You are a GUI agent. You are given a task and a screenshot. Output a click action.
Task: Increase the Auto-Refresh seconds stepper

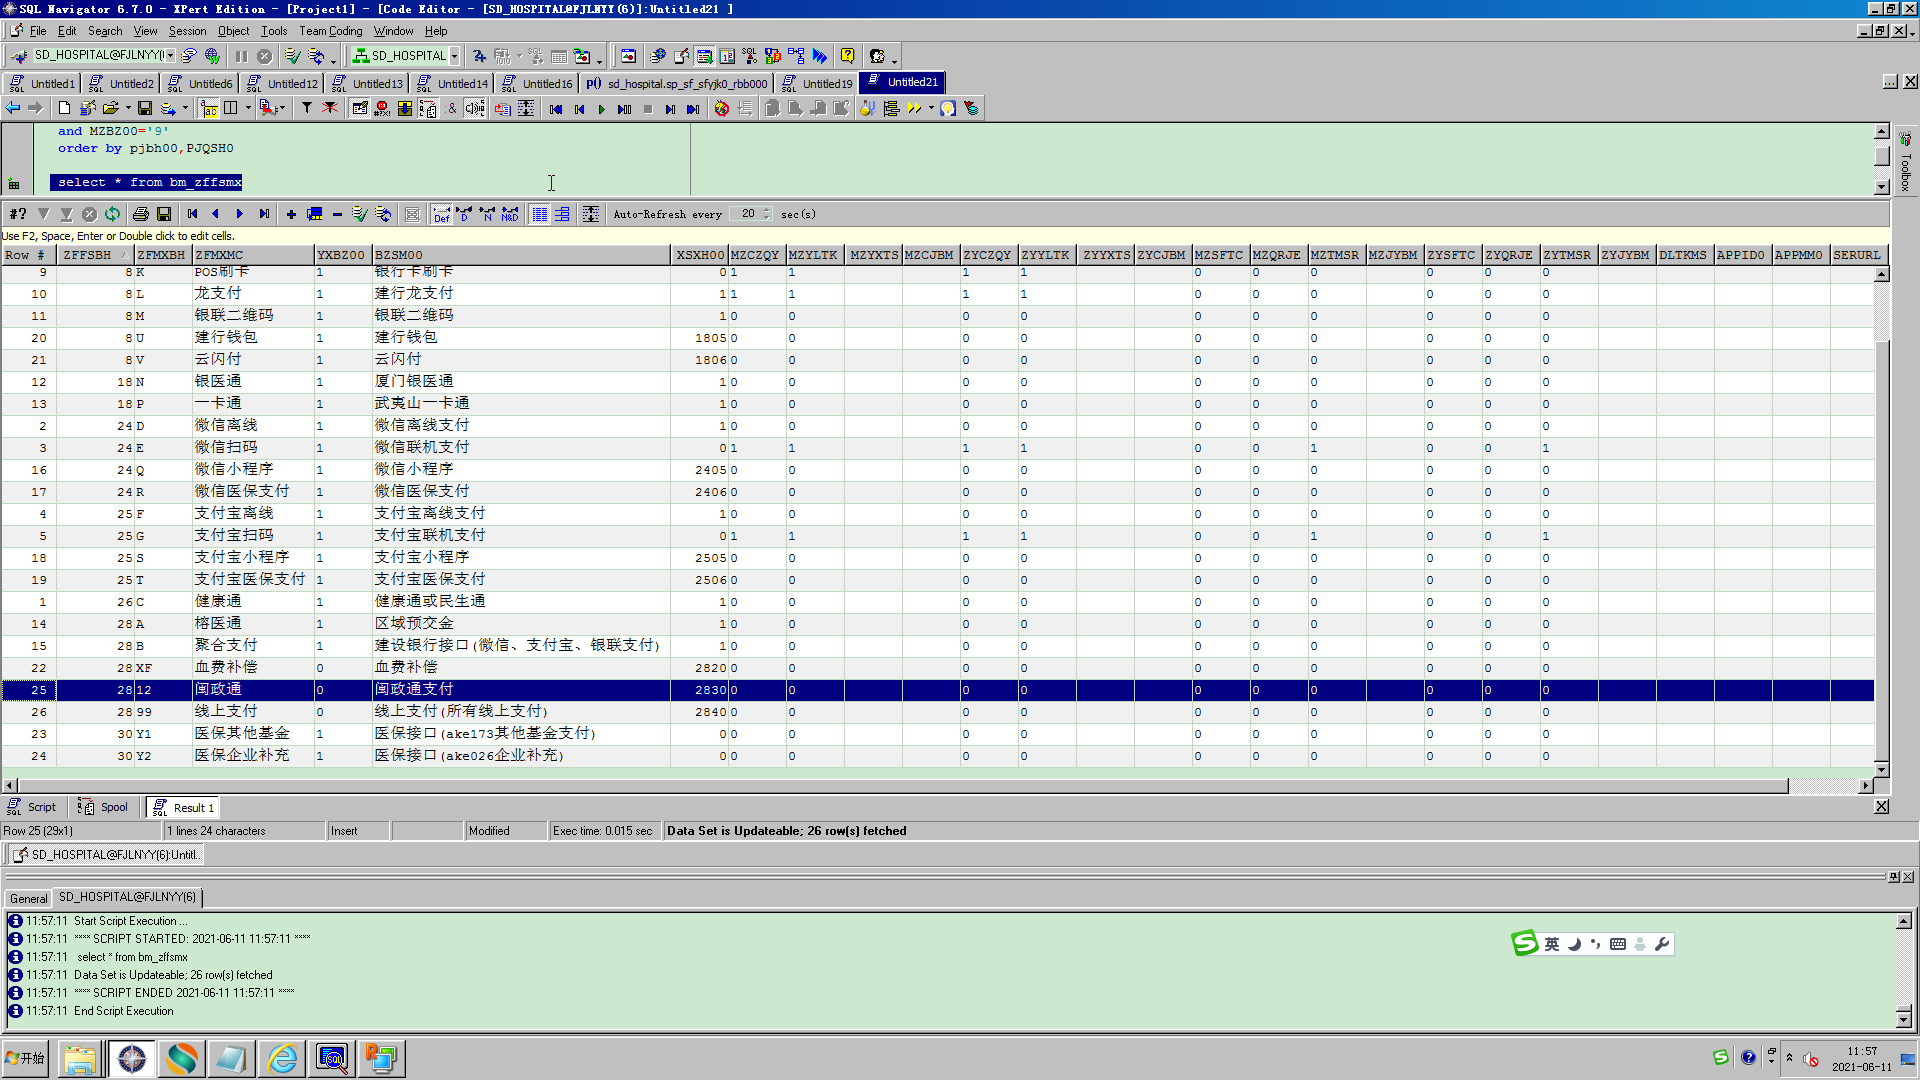(x=767, y=210)
